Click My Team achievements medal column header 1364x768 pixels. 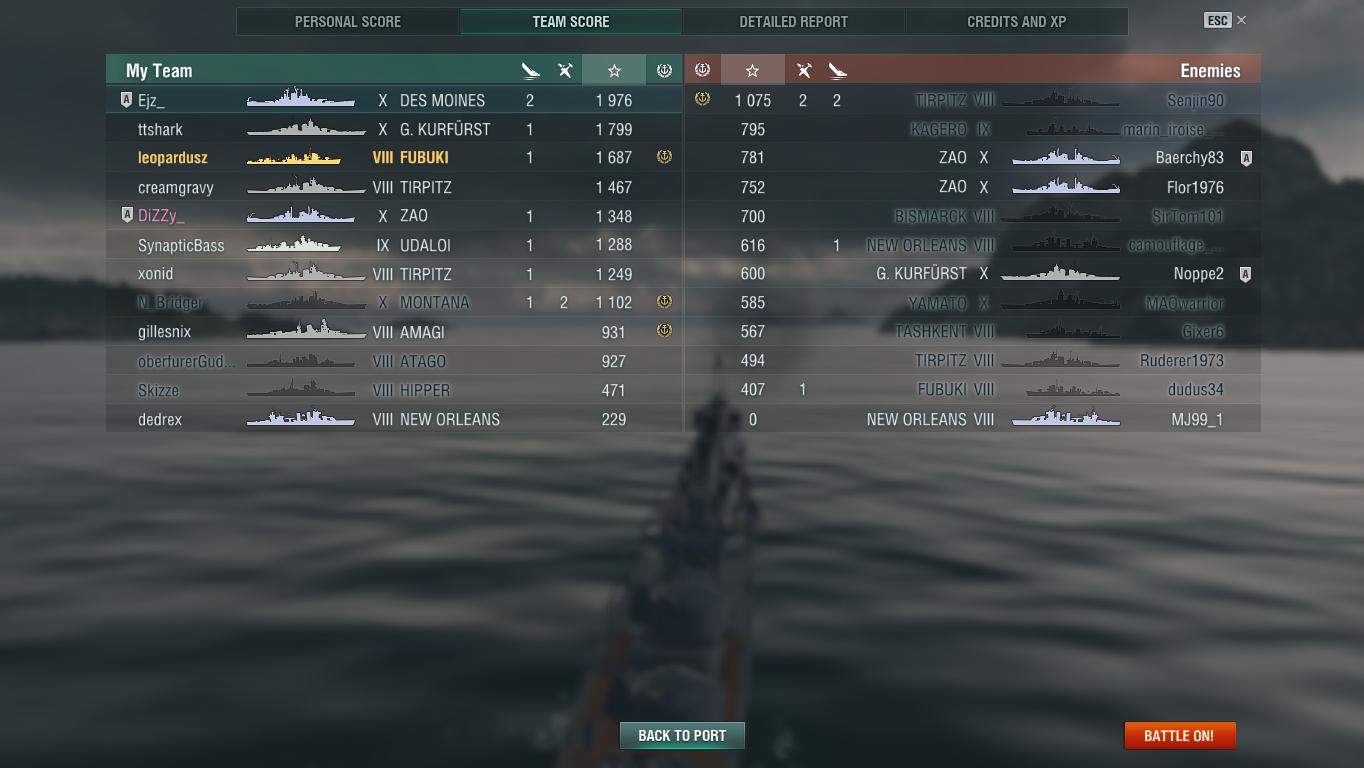(x=664, y=70)
